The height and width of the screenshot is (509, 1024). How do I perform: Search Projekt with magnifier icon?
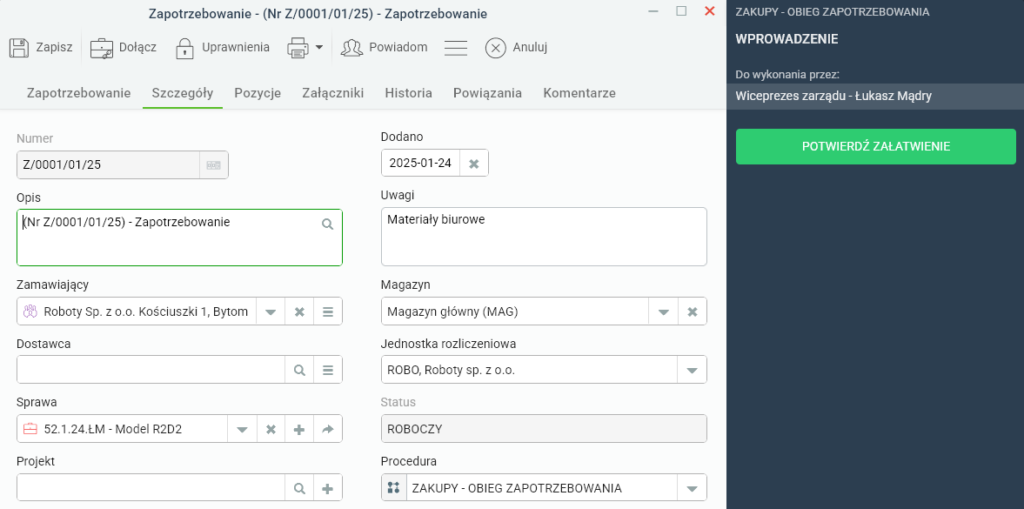(x=299, y=488)
